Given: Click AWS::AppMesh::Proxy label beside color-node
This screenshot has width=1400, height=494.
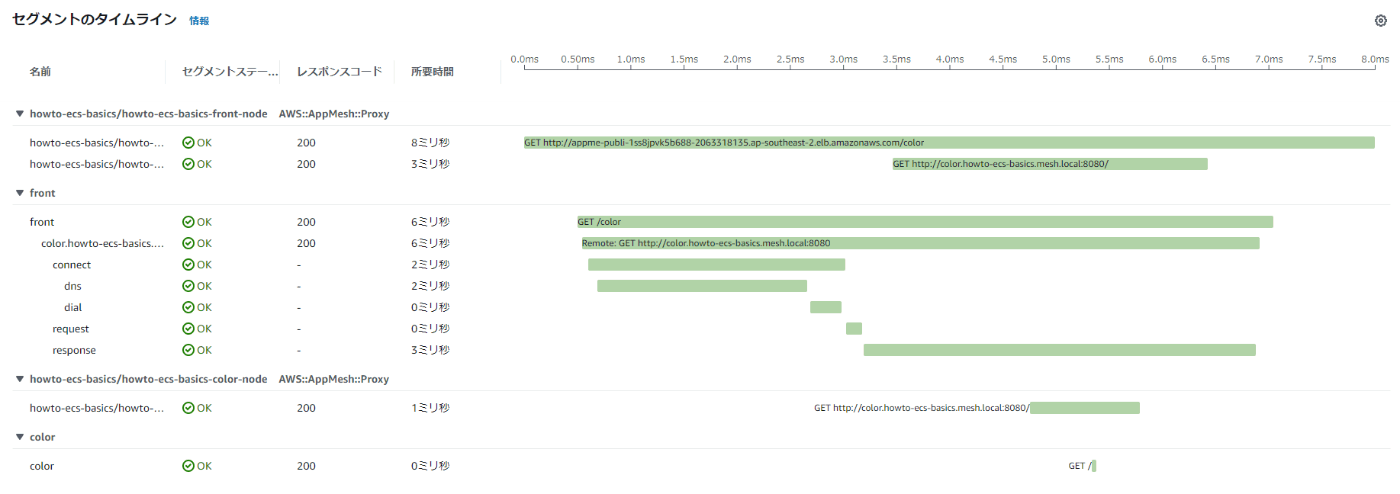Looking at the screenshot, I should coord(333,380).
